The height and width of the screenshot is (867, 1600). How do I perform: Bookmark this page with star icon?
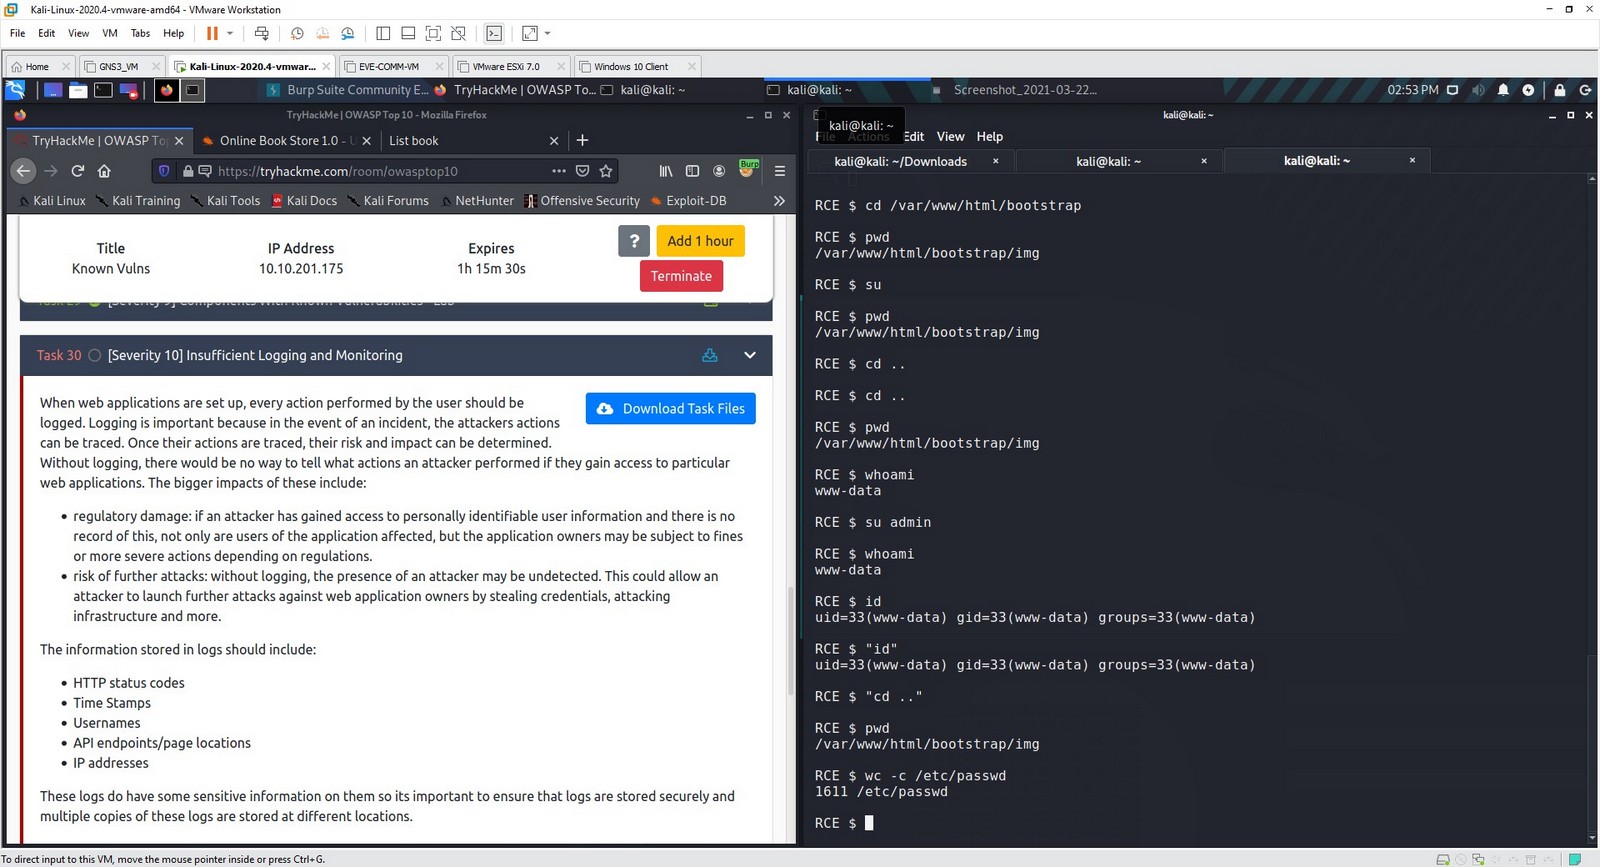[605, 171]
